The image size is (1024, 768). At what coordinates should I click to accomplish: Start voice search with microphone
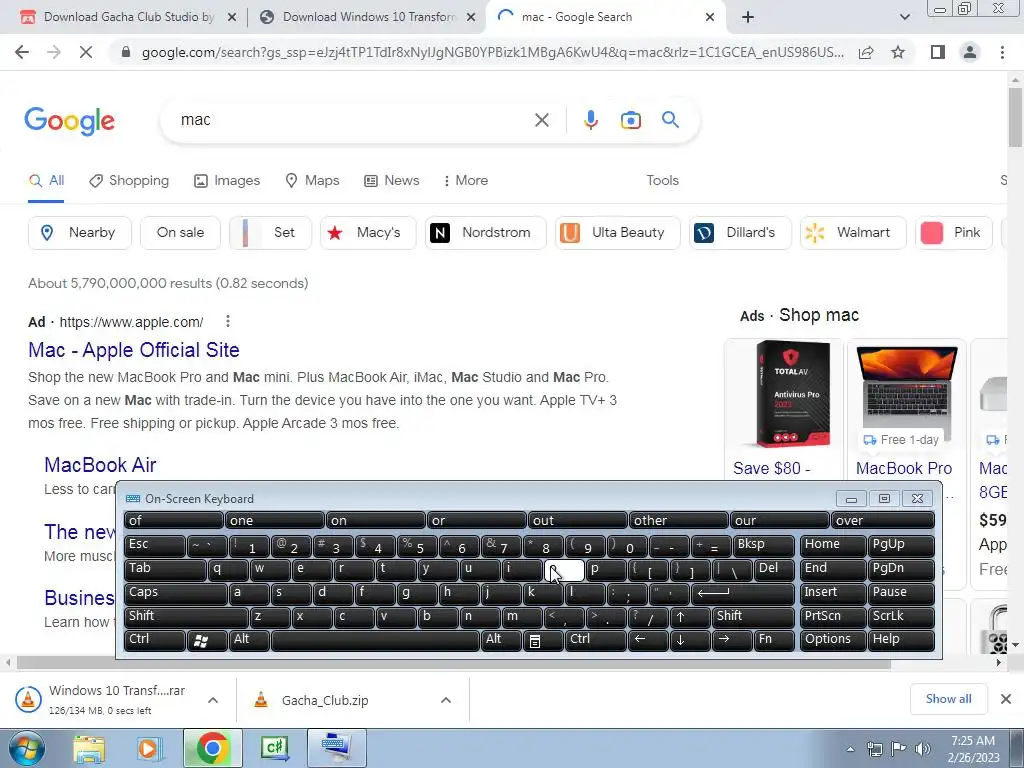pyautogui.click(x=590, y=120)
